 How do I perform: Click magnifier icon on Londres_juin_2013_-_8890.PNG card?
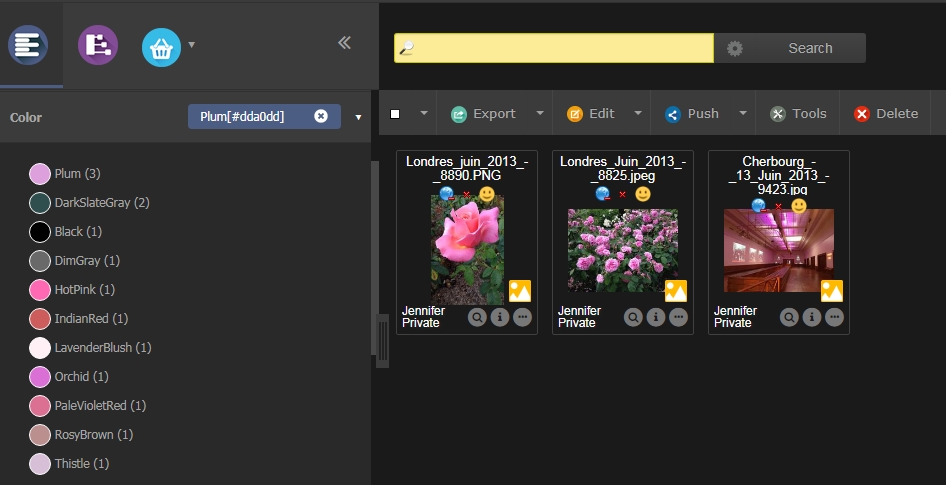click(x=478, y=317)
